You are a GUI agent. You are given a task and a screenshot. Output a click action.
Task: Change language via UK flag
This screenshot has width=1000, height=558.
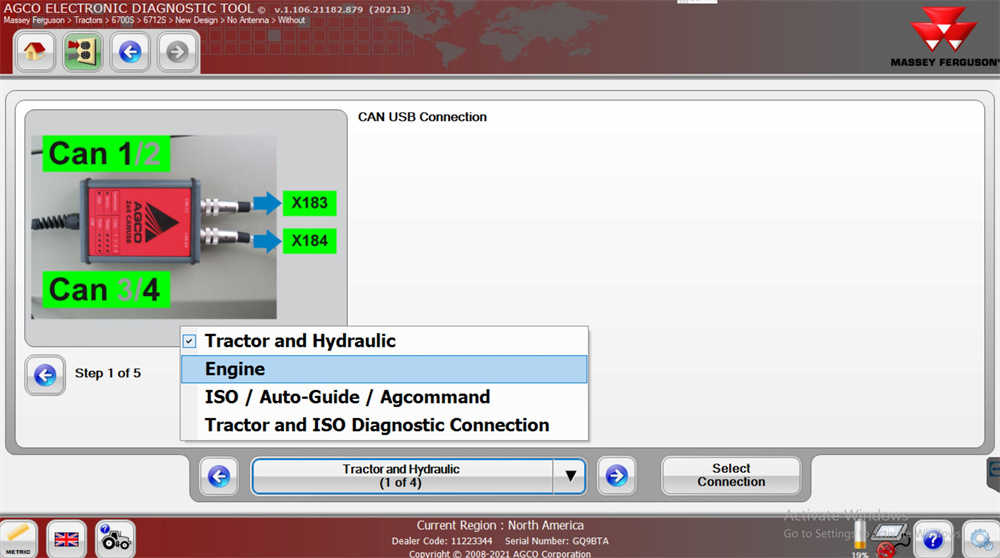click(66, 540)
